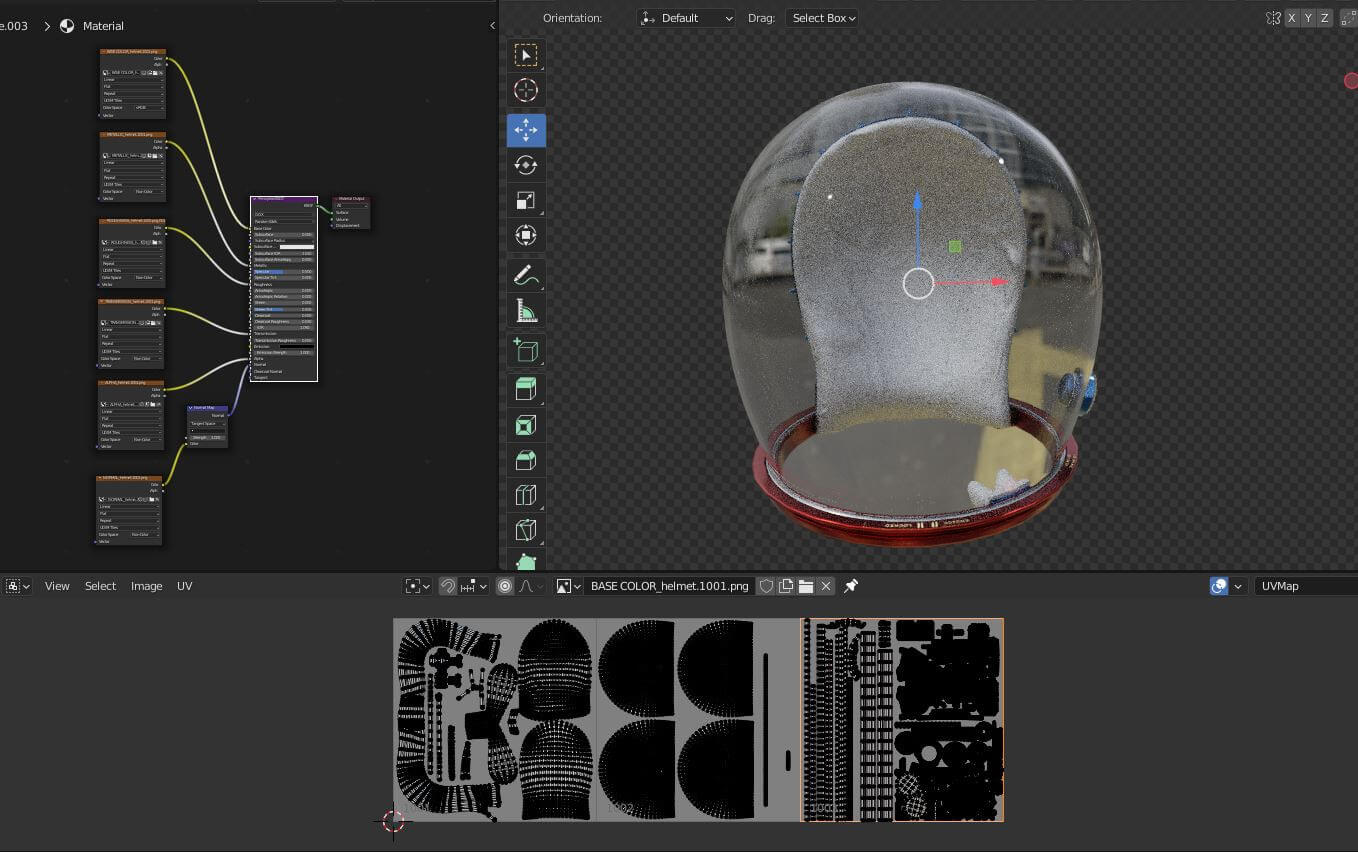Click the METALLIC image texture node header

(x=133, y=134)
